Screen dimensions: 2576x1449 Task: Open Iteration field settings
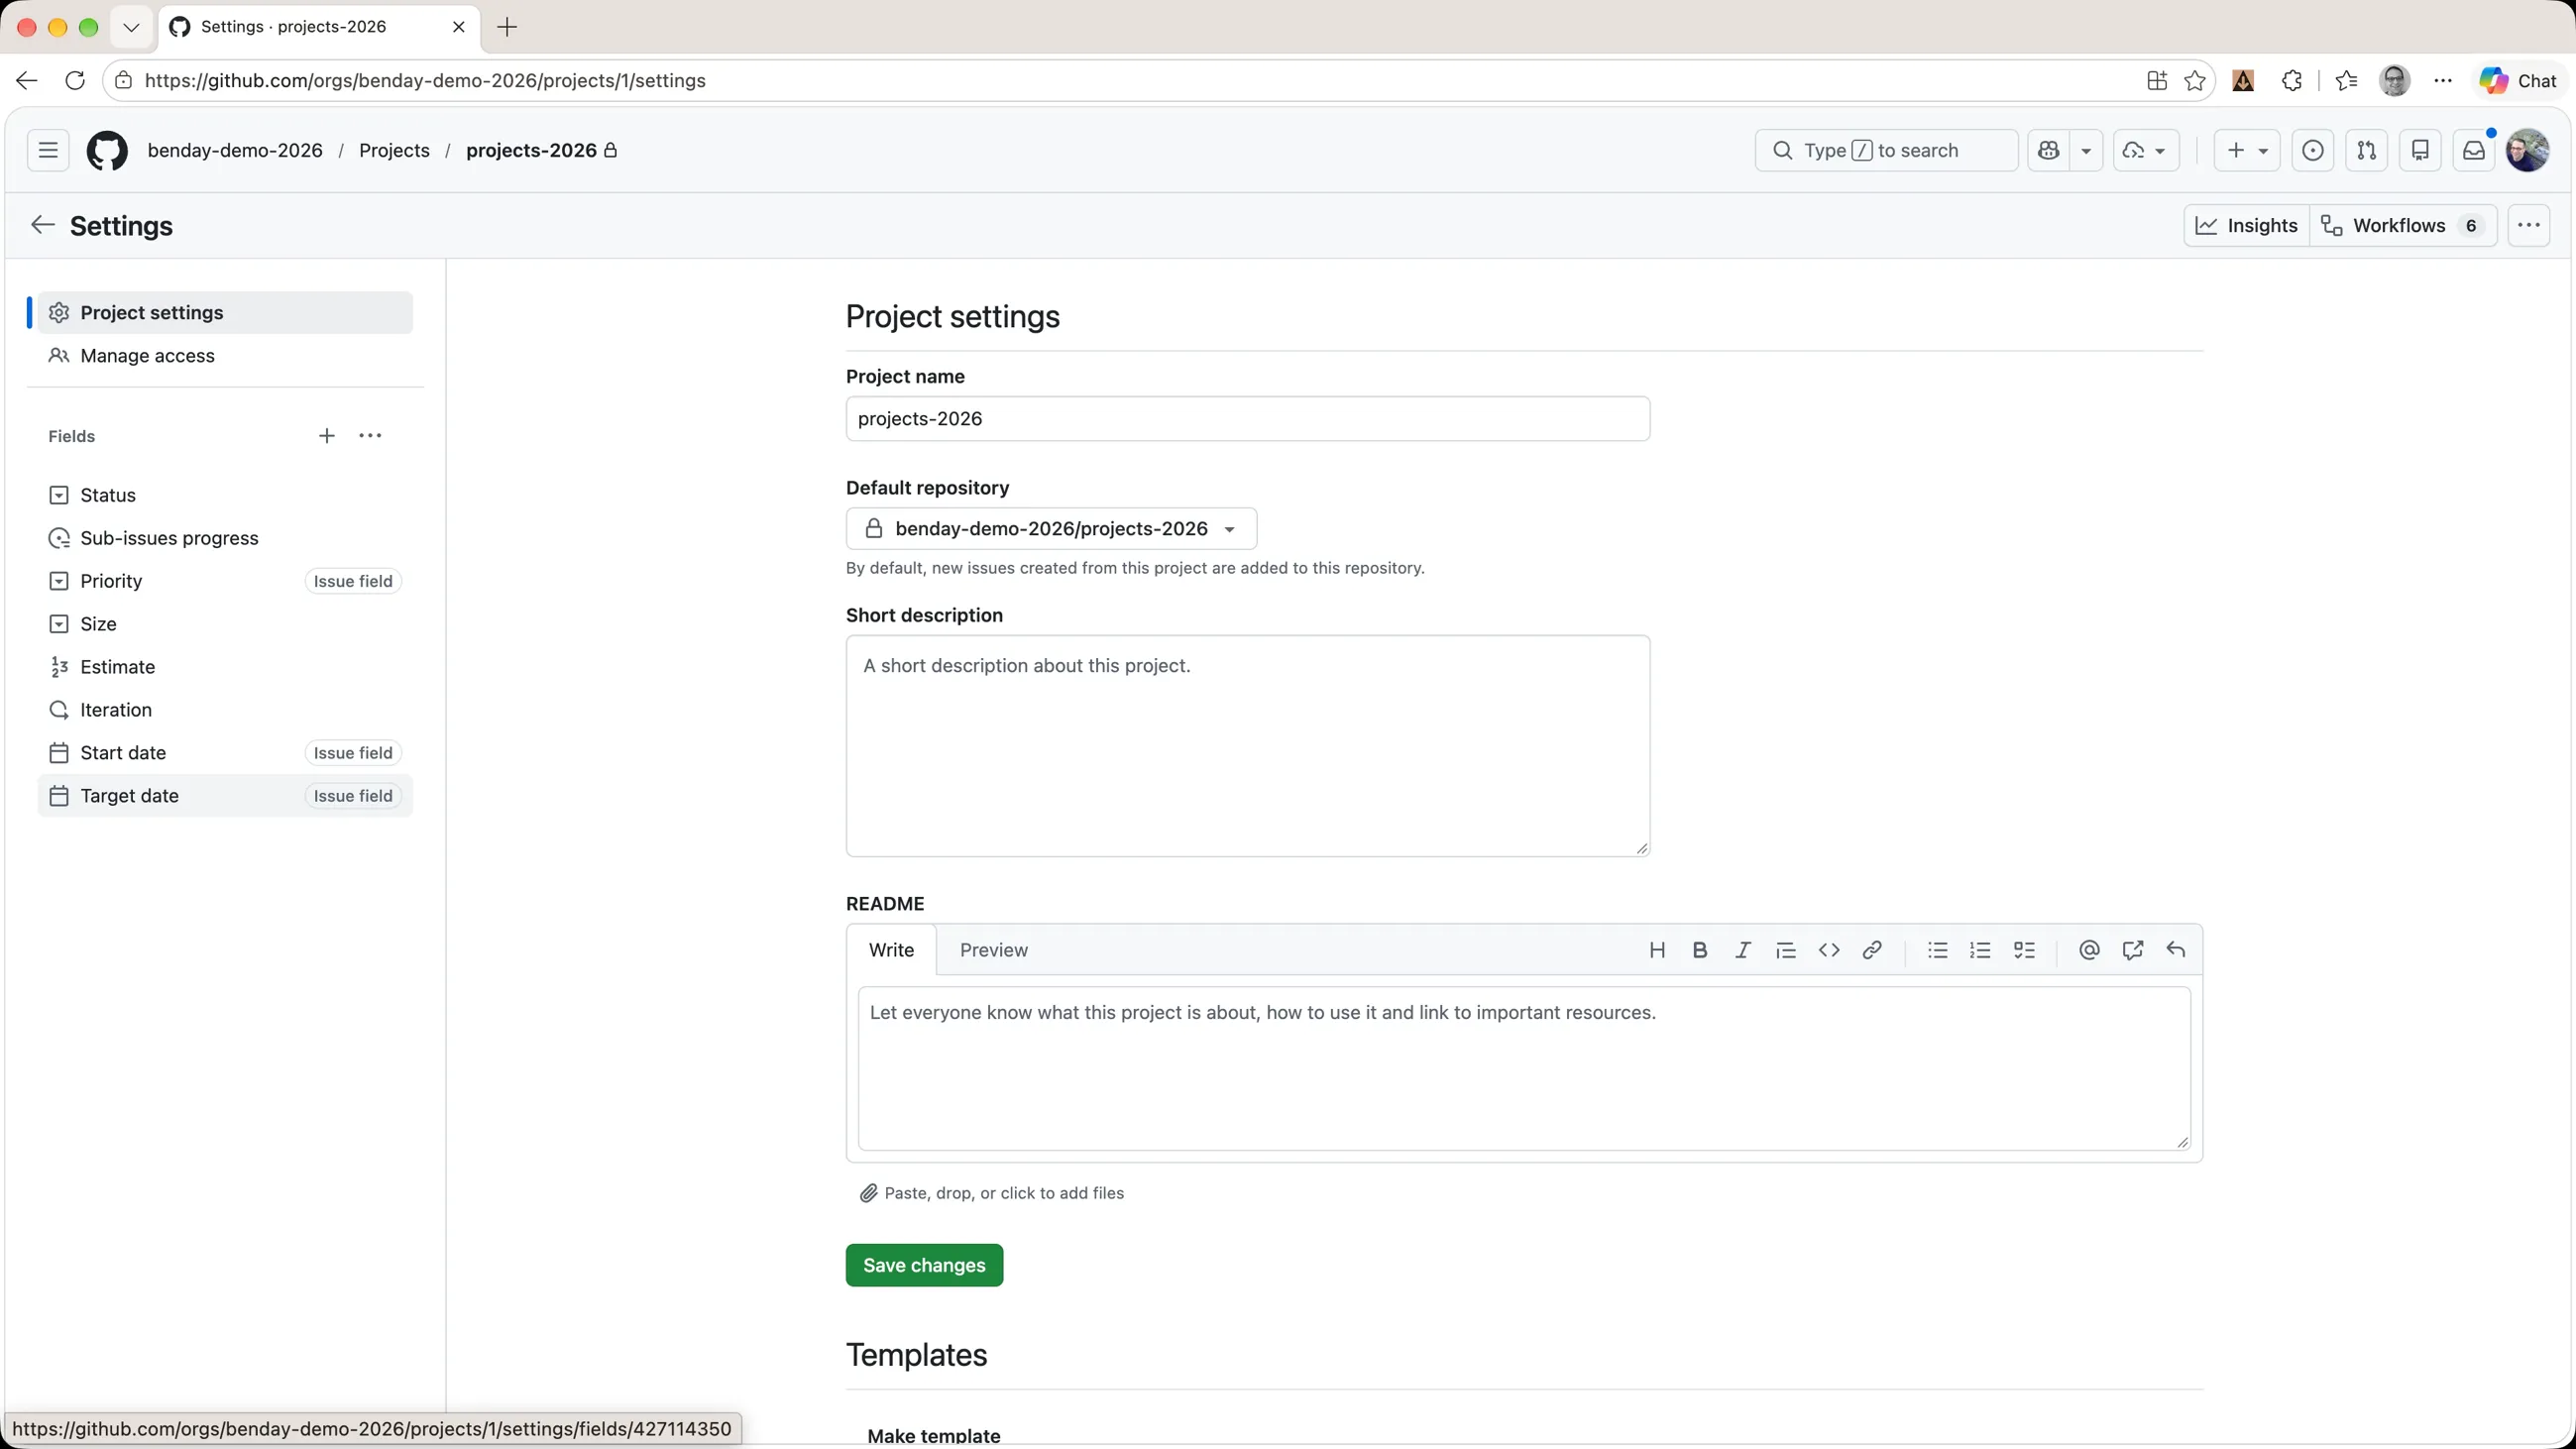click(225, 710)
